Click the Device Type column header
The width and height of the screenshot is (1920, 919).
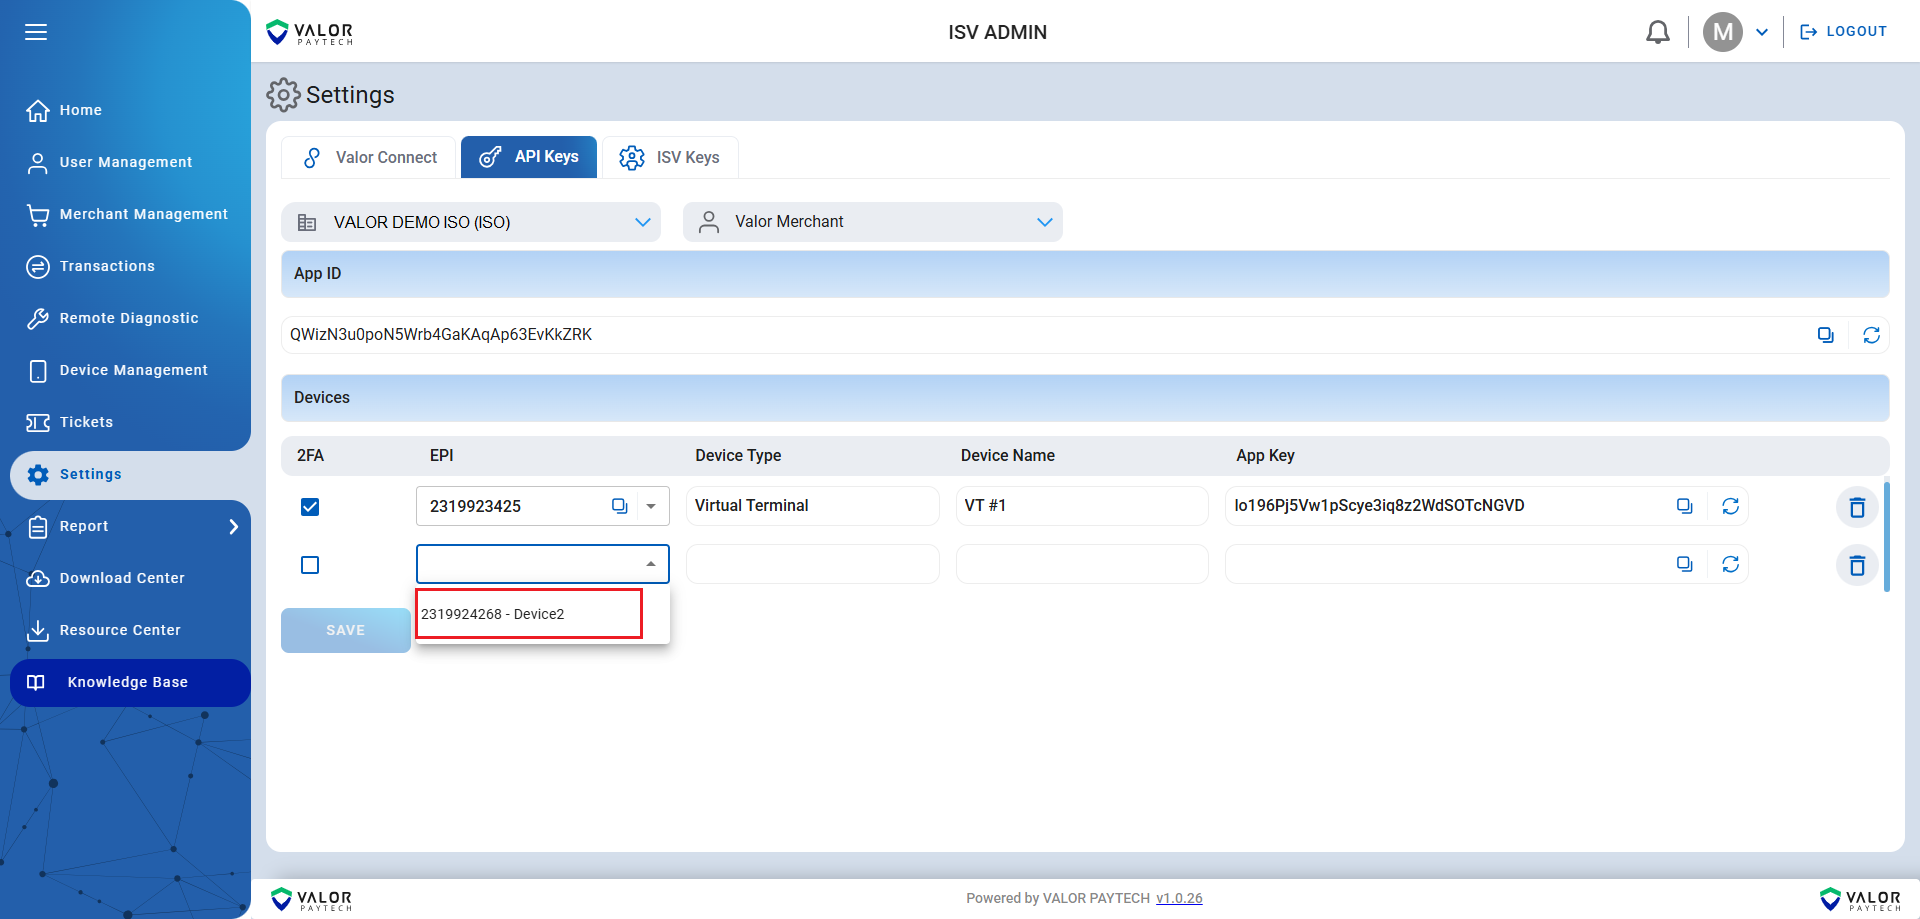click(x=738, y=456)
